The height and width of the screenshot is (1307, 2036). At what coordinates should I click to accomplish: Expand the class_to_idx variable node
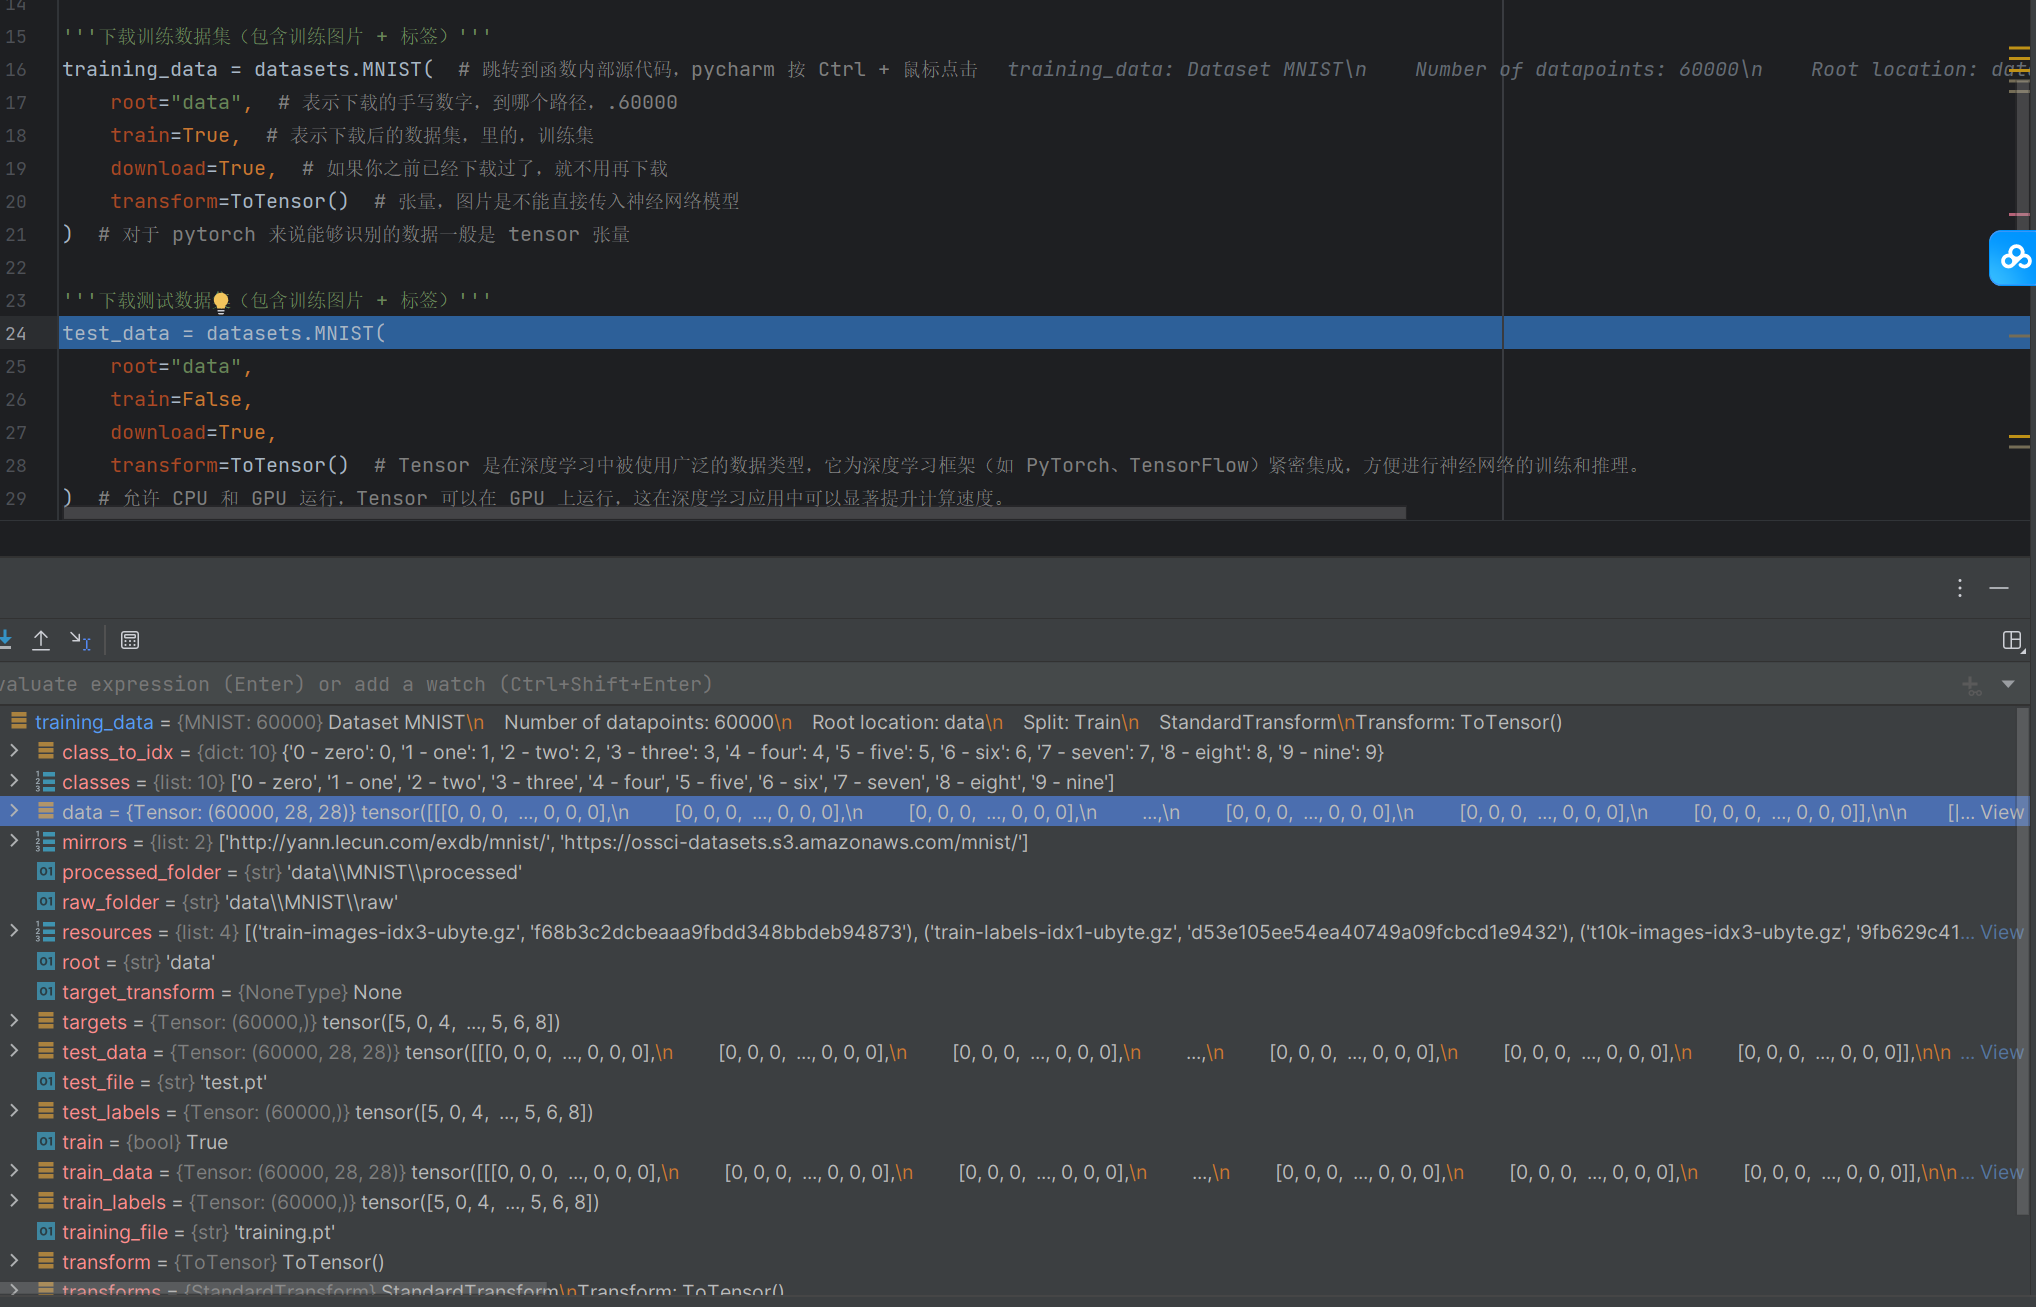[14, 751]
